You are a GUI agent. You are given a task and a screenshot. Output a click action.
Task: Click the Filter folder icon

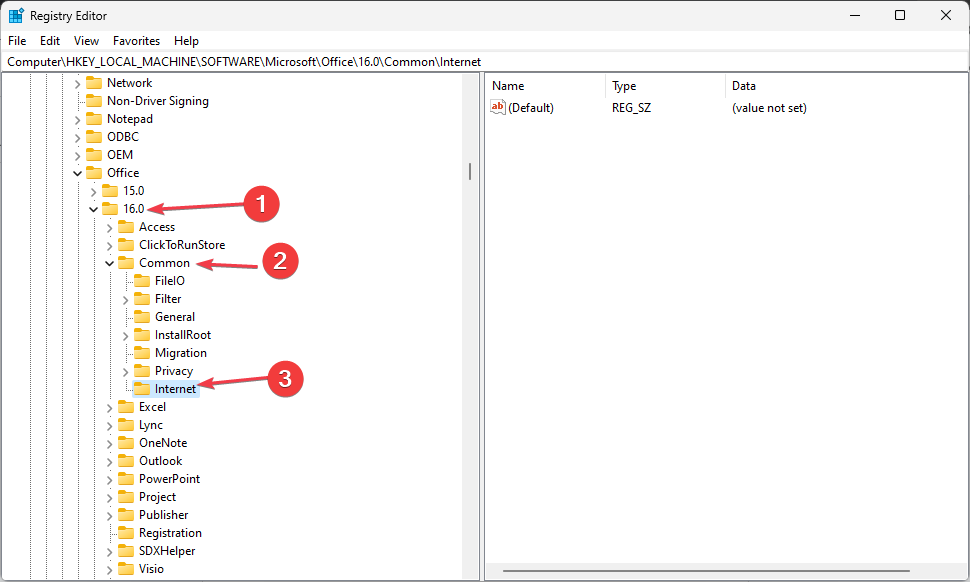click(142, 299)
